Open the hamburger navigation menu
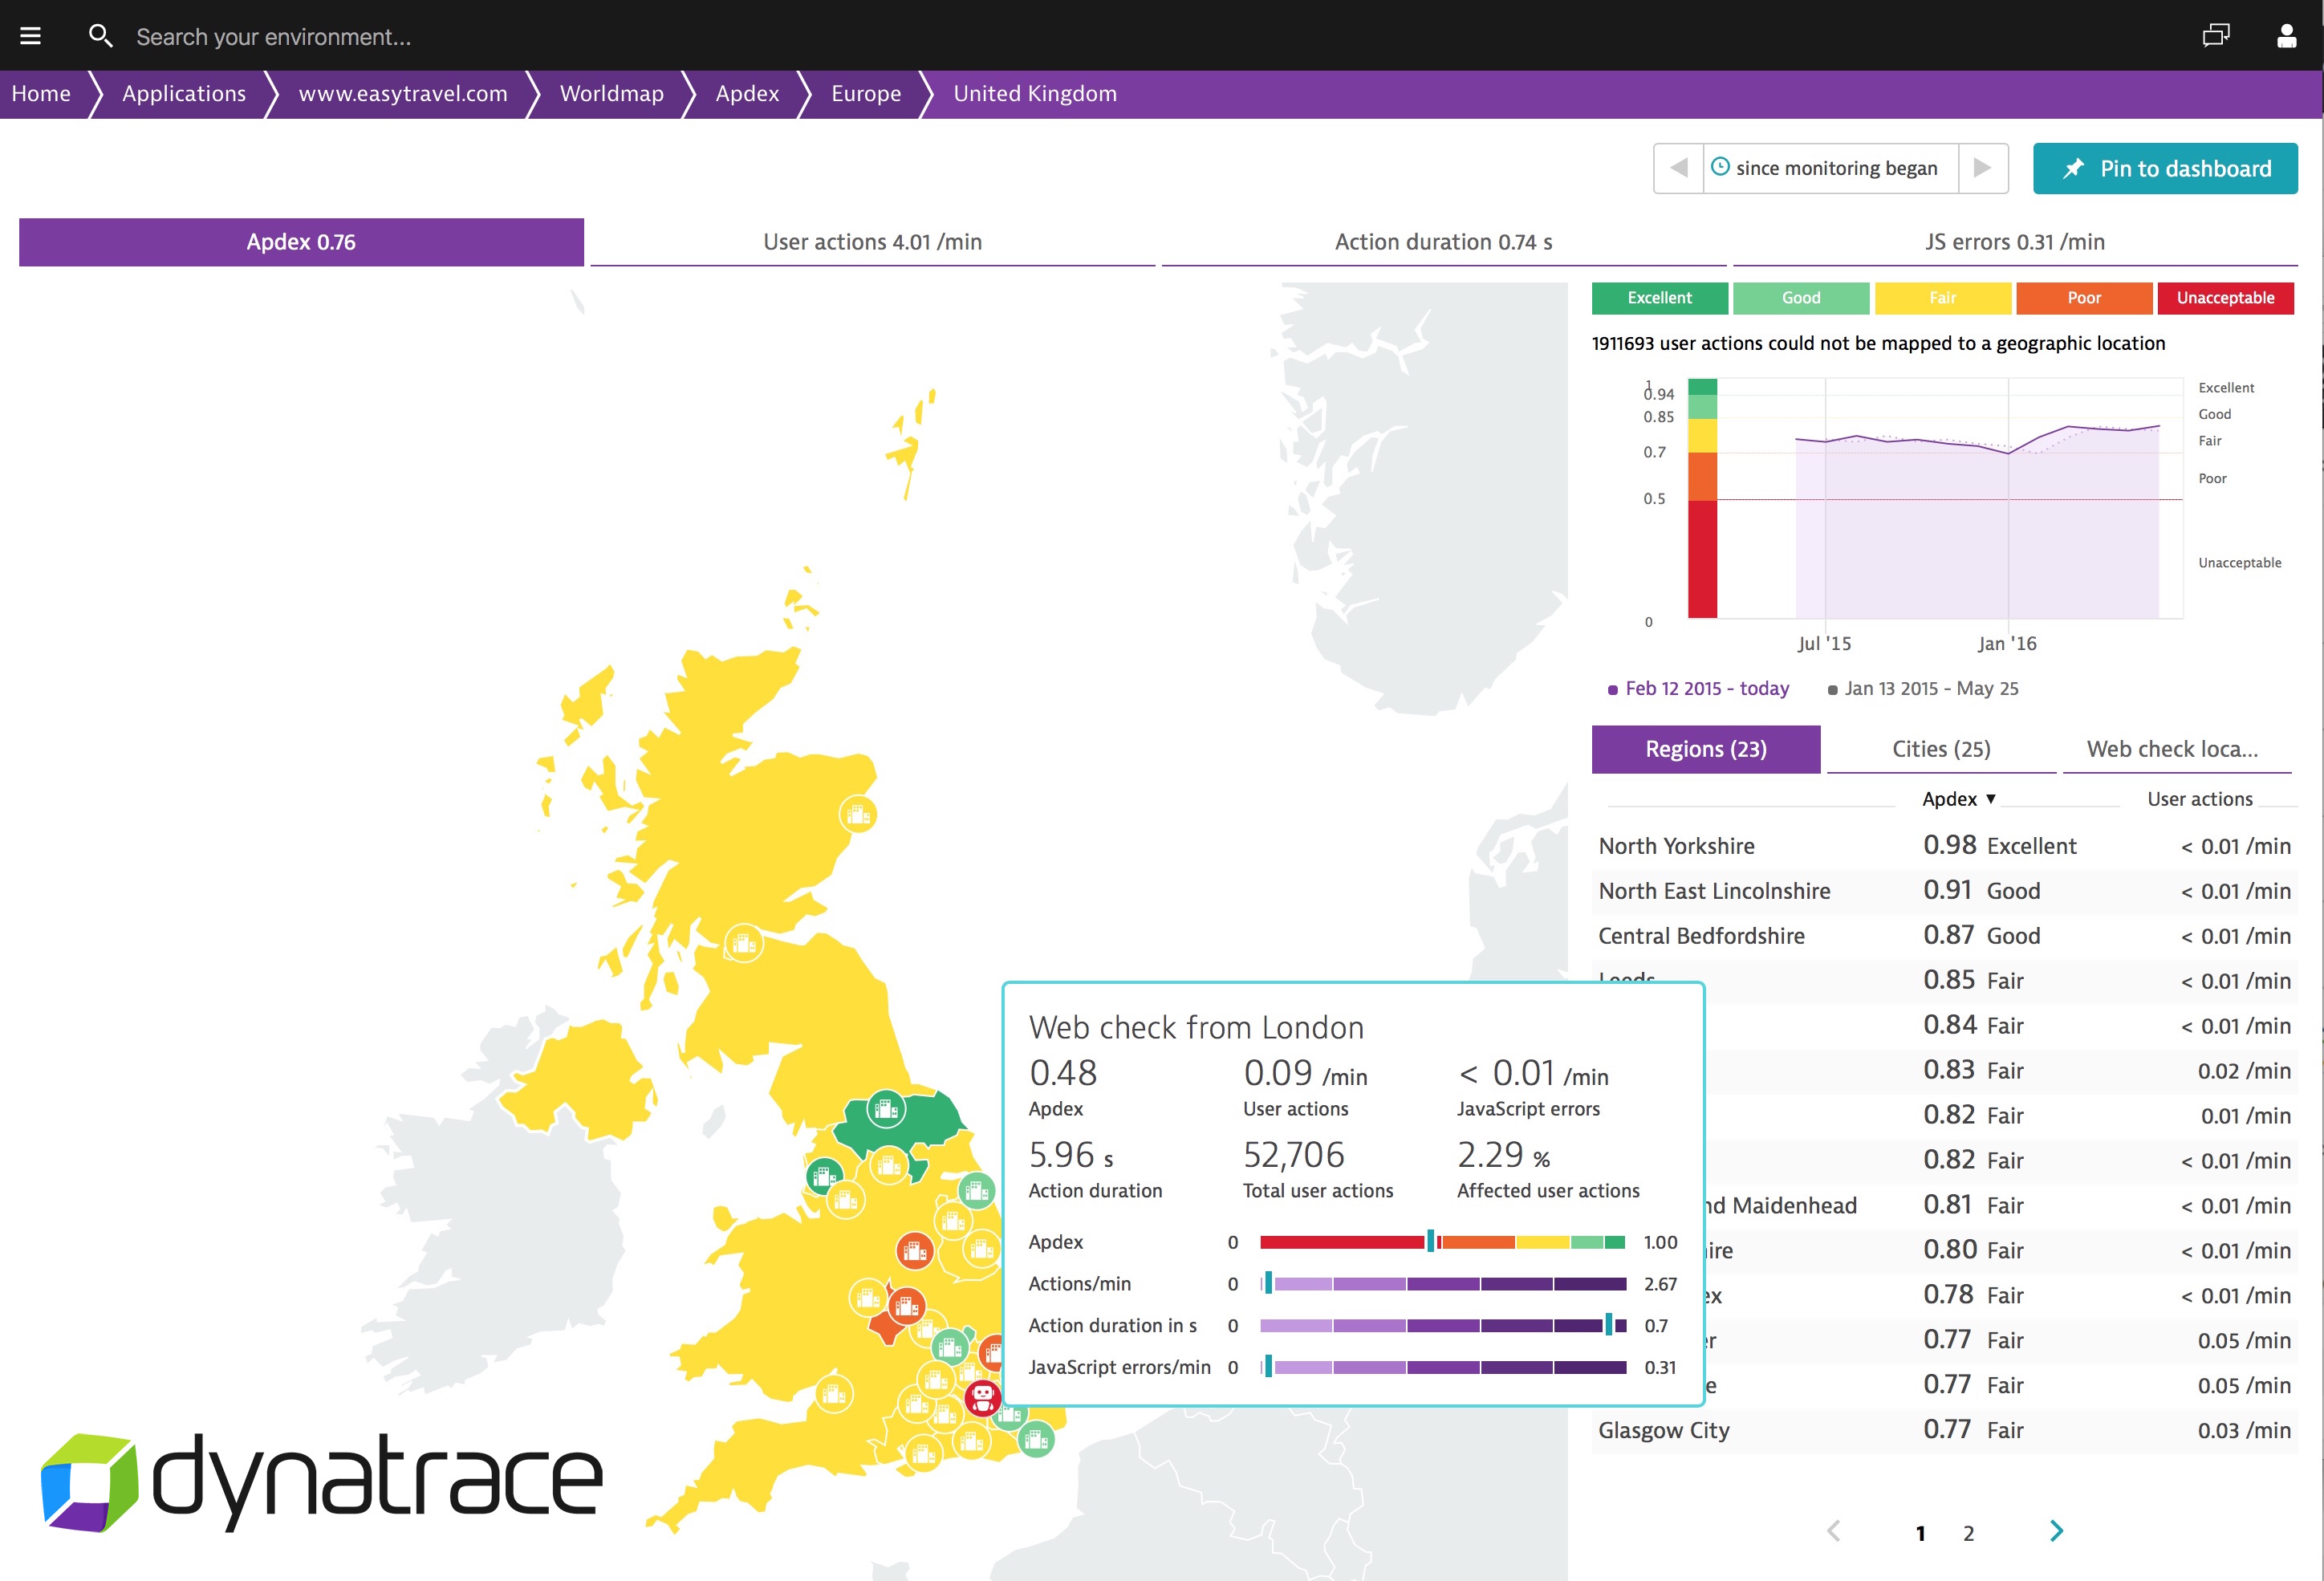 coord(31,36)
